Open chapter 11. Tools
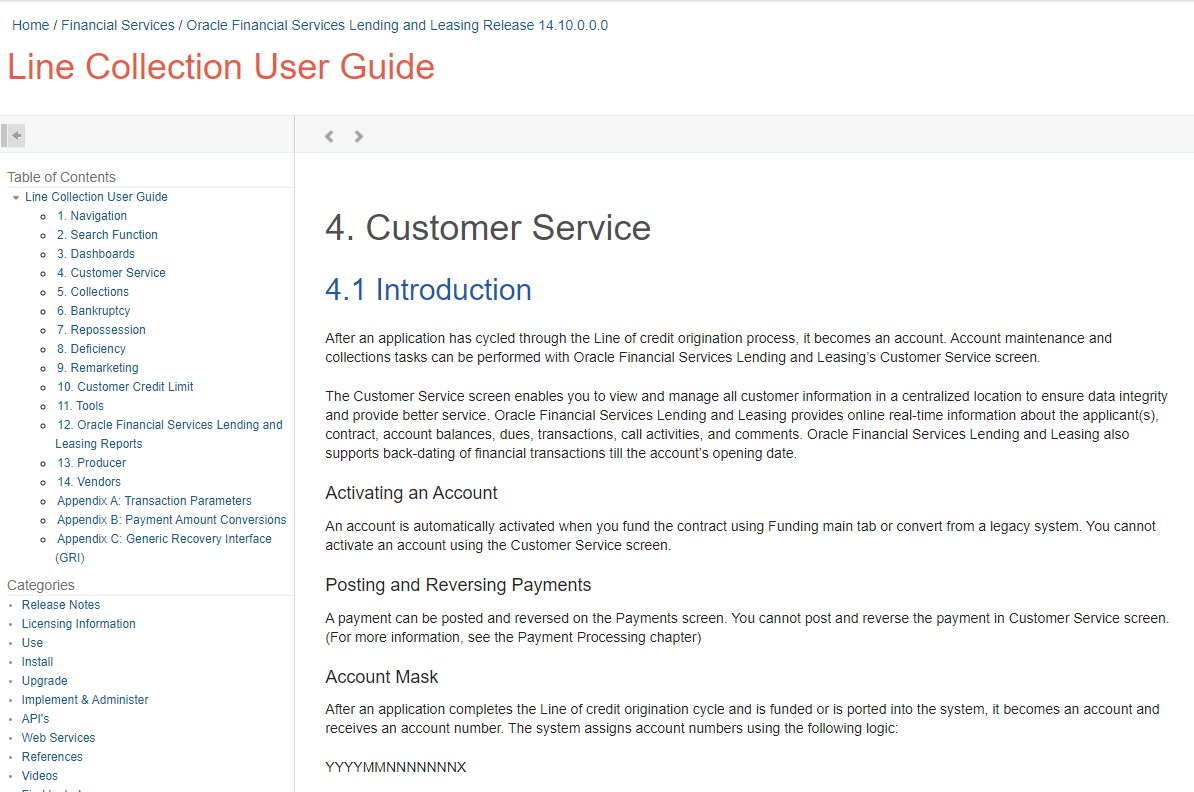 coord(81,406)
